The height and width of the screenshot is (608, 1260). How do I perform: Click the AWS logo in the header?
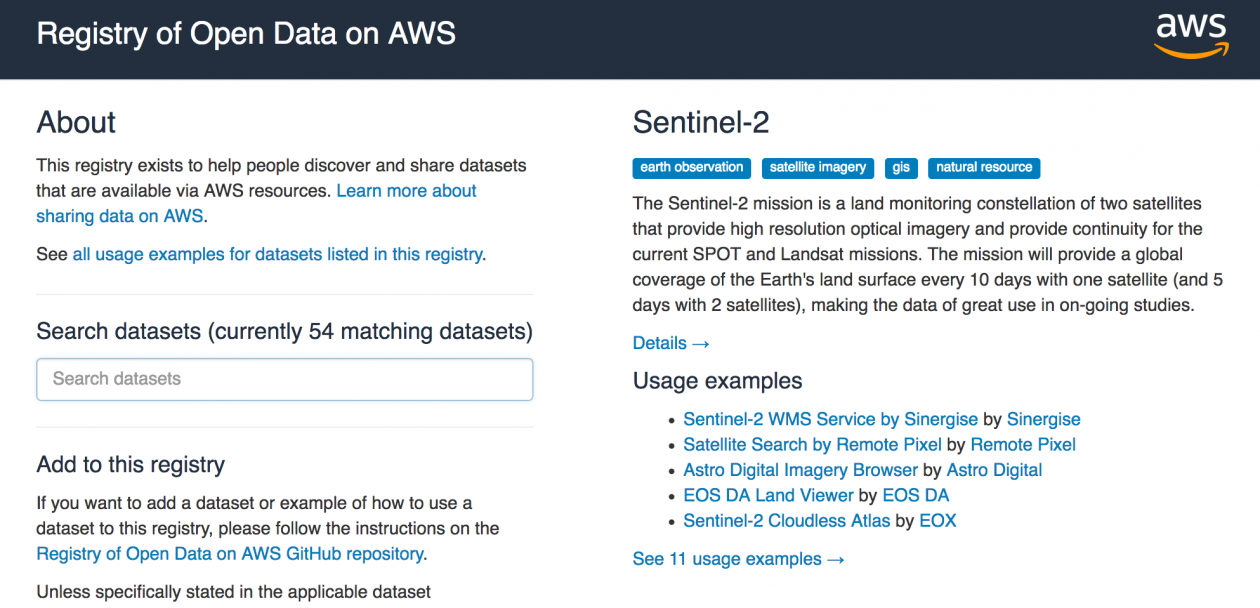click(1190, 35)
